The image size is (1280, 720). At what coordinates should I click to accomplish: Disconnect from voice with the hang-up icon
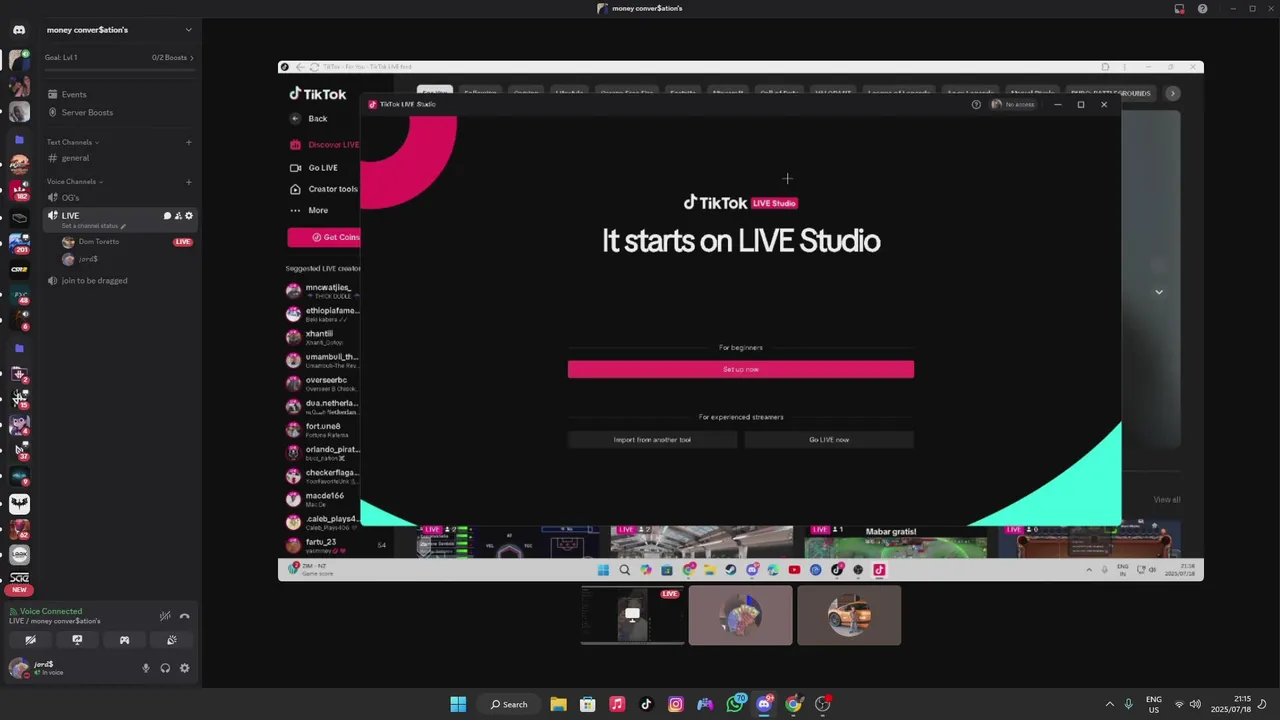point(184,616)
